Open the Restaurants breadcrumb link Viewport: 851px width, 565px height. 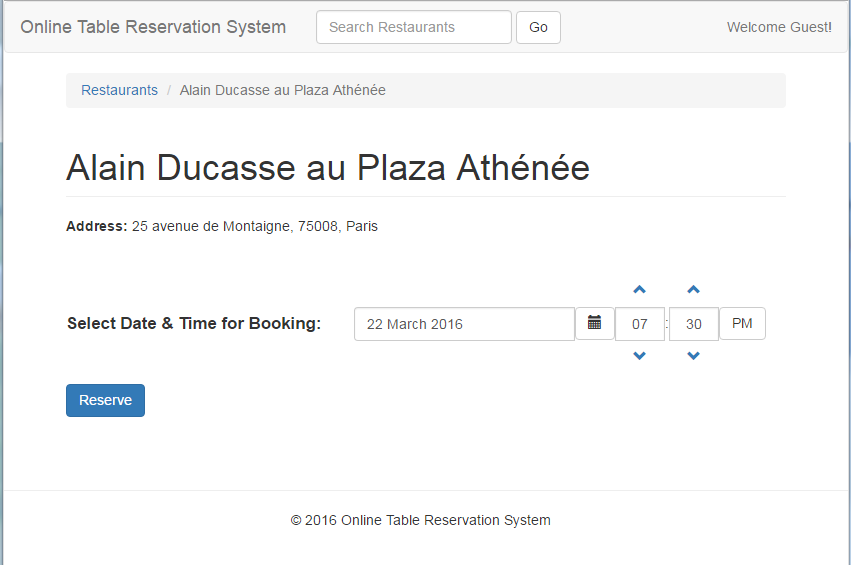click(x=119, y=90)
